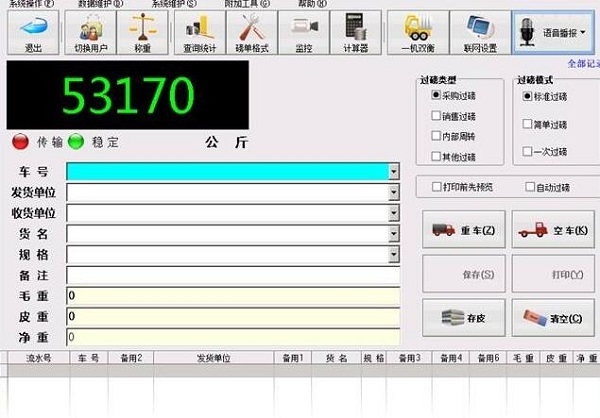Click the green 稳定 indicator light

pyautogui.click(x=76, y=142)
